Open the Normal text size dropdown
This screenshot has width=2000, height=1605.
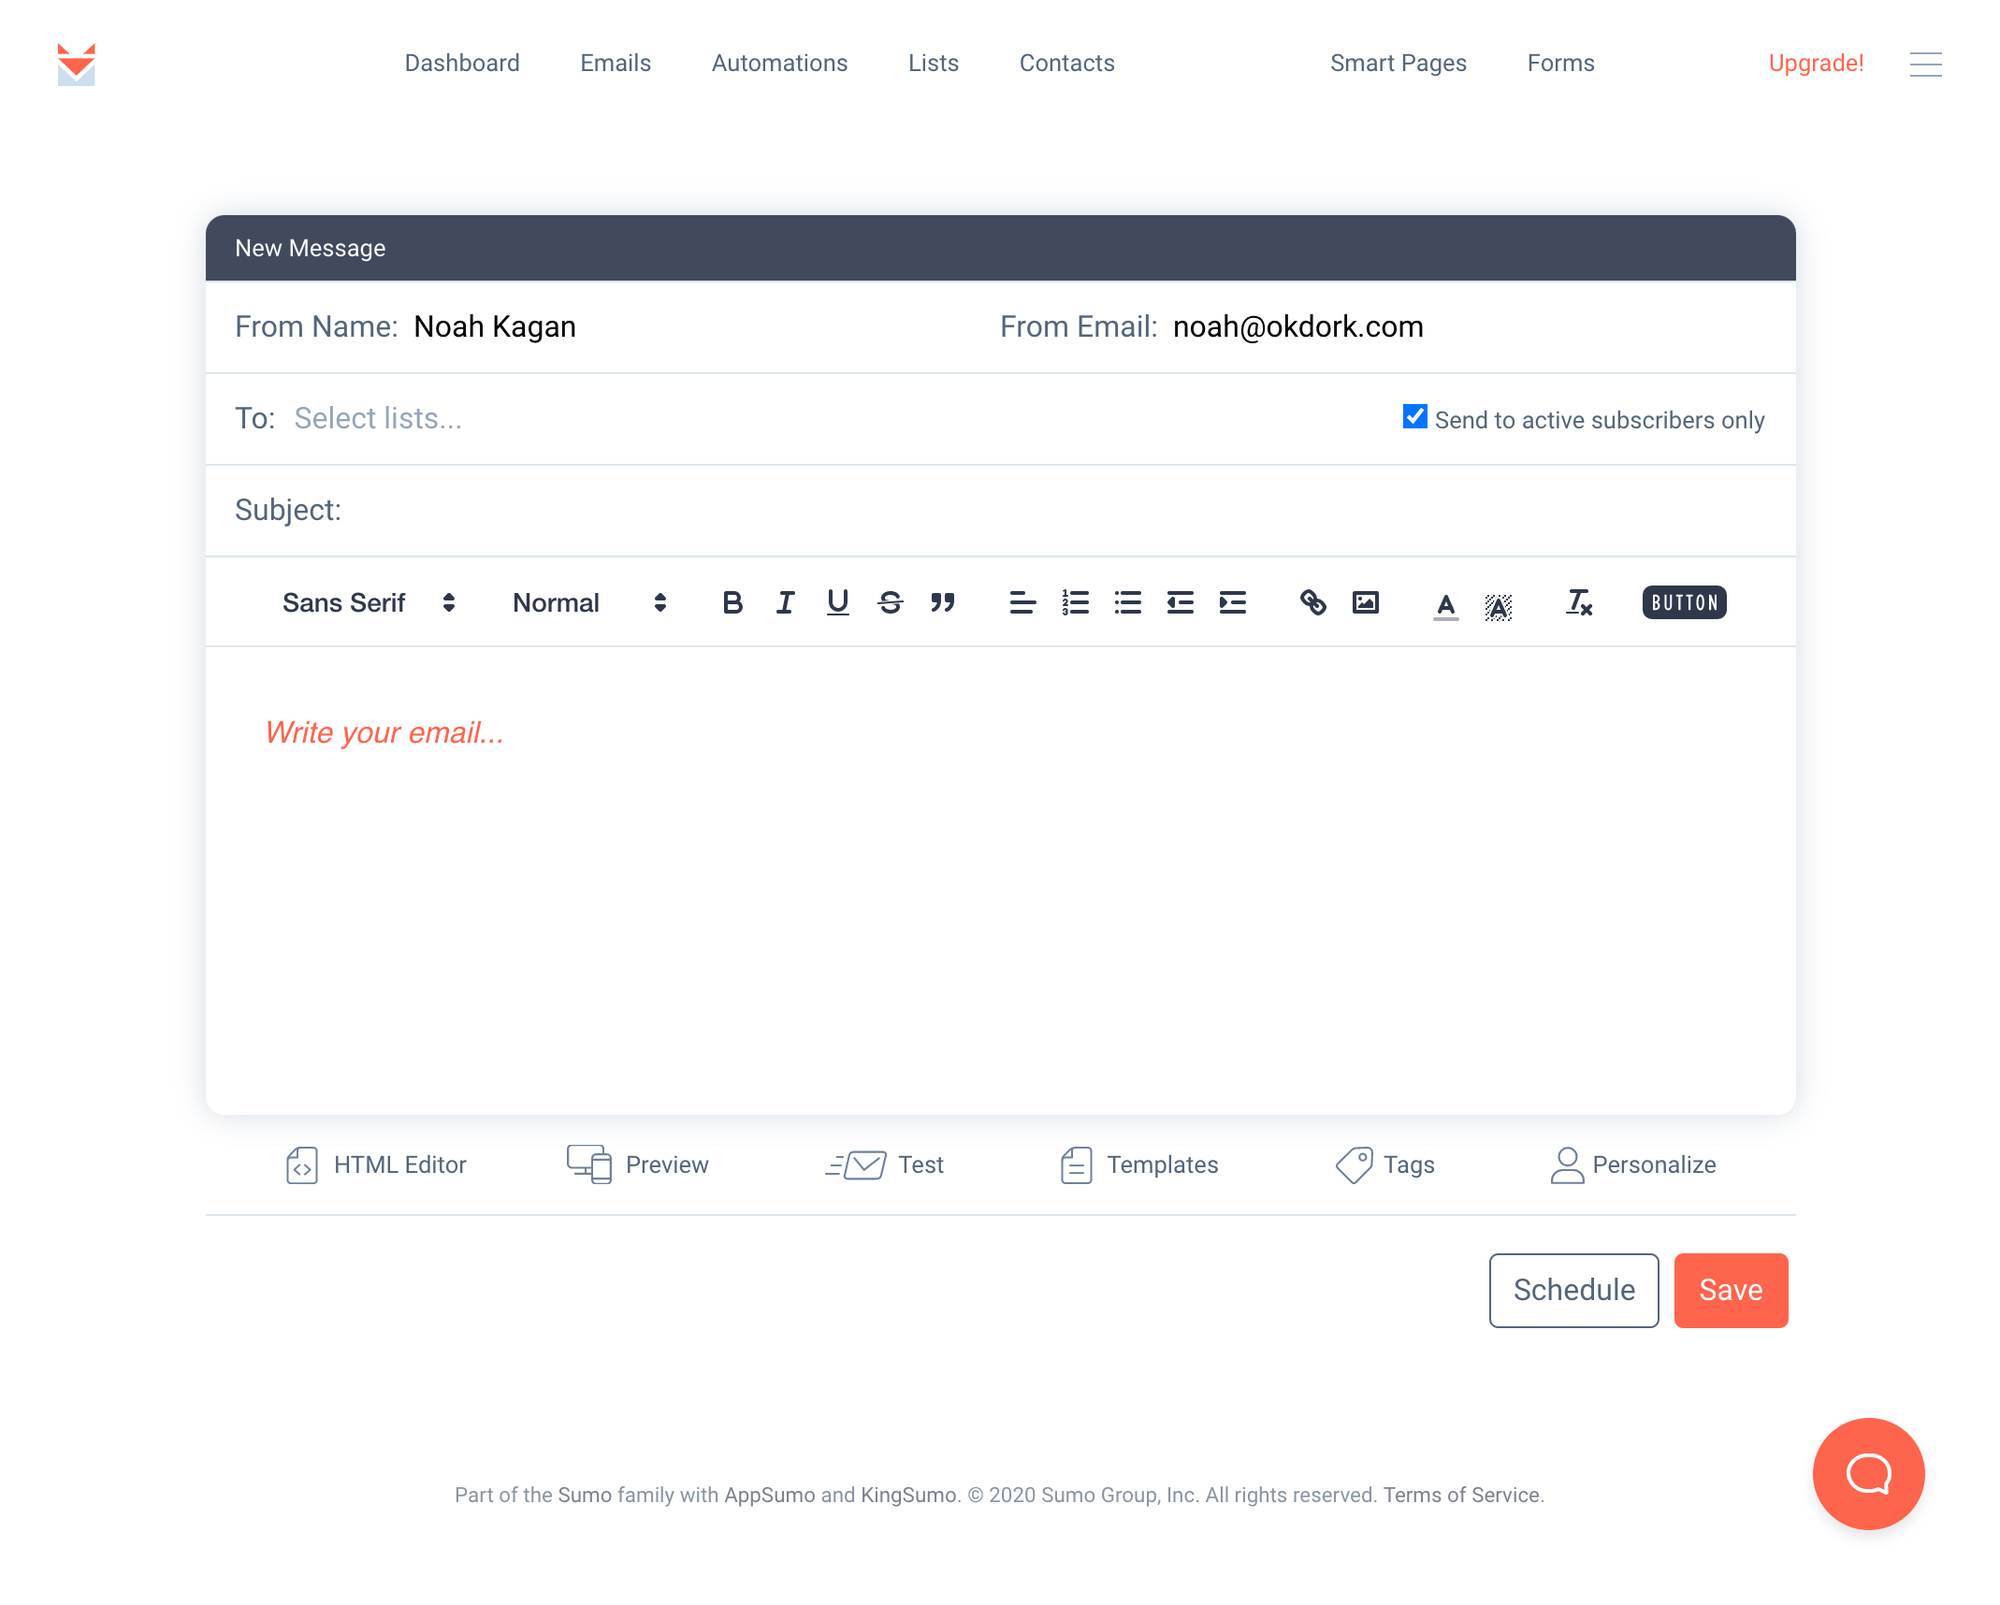(590, 603)
